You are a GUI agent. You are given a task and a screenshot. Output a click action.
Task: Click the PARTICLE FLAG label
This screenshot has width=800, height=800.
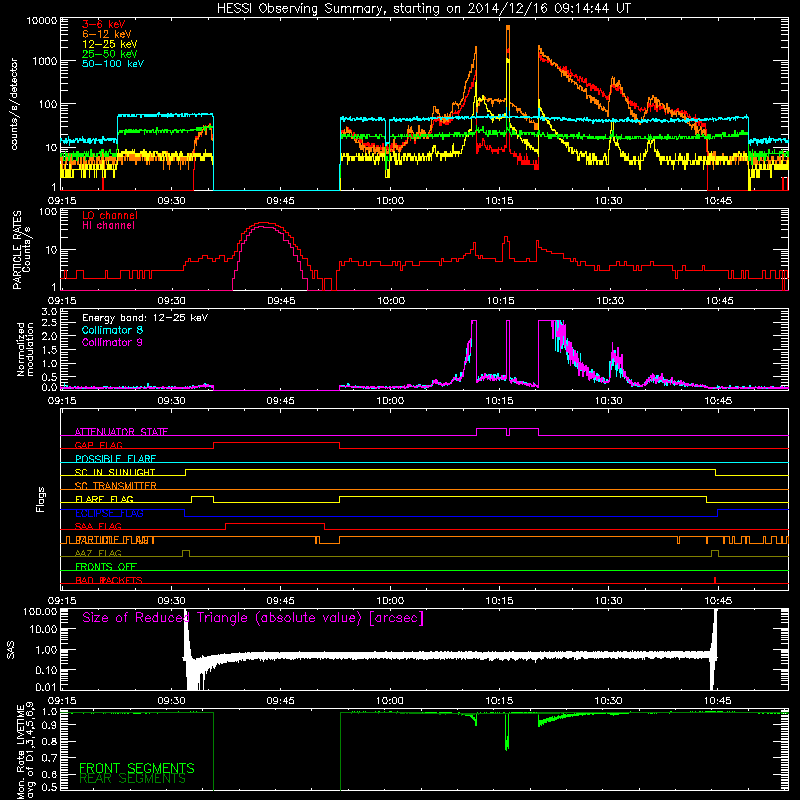(115, 540)
